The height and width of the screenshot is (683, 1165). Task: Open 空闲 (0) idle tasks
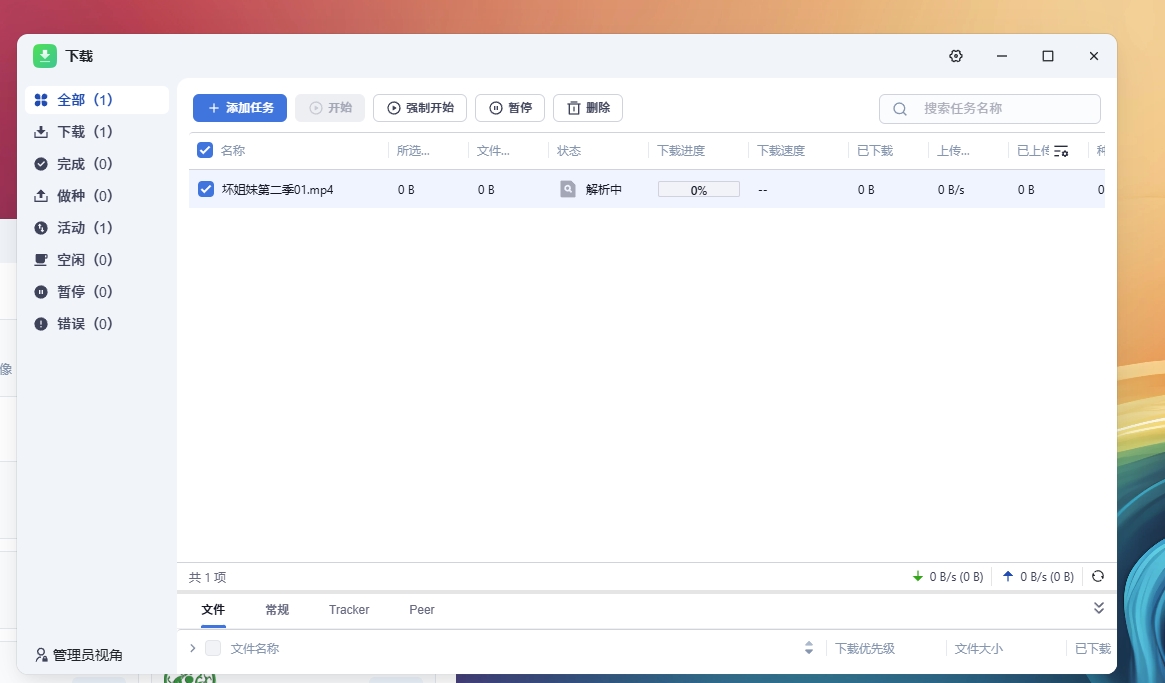tap(97, 259)
